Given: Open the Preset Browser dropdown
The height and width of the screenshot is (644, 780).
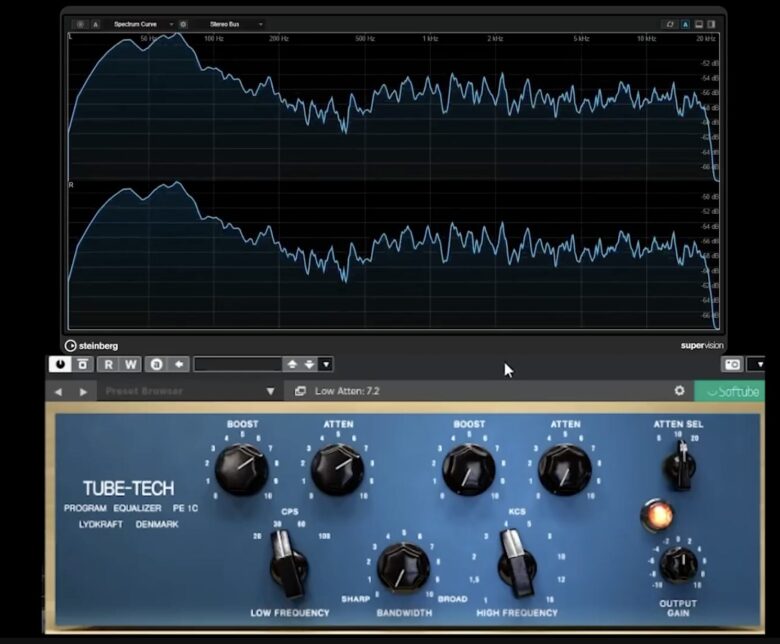Looking at the screenshot, I should pos(192,391).
